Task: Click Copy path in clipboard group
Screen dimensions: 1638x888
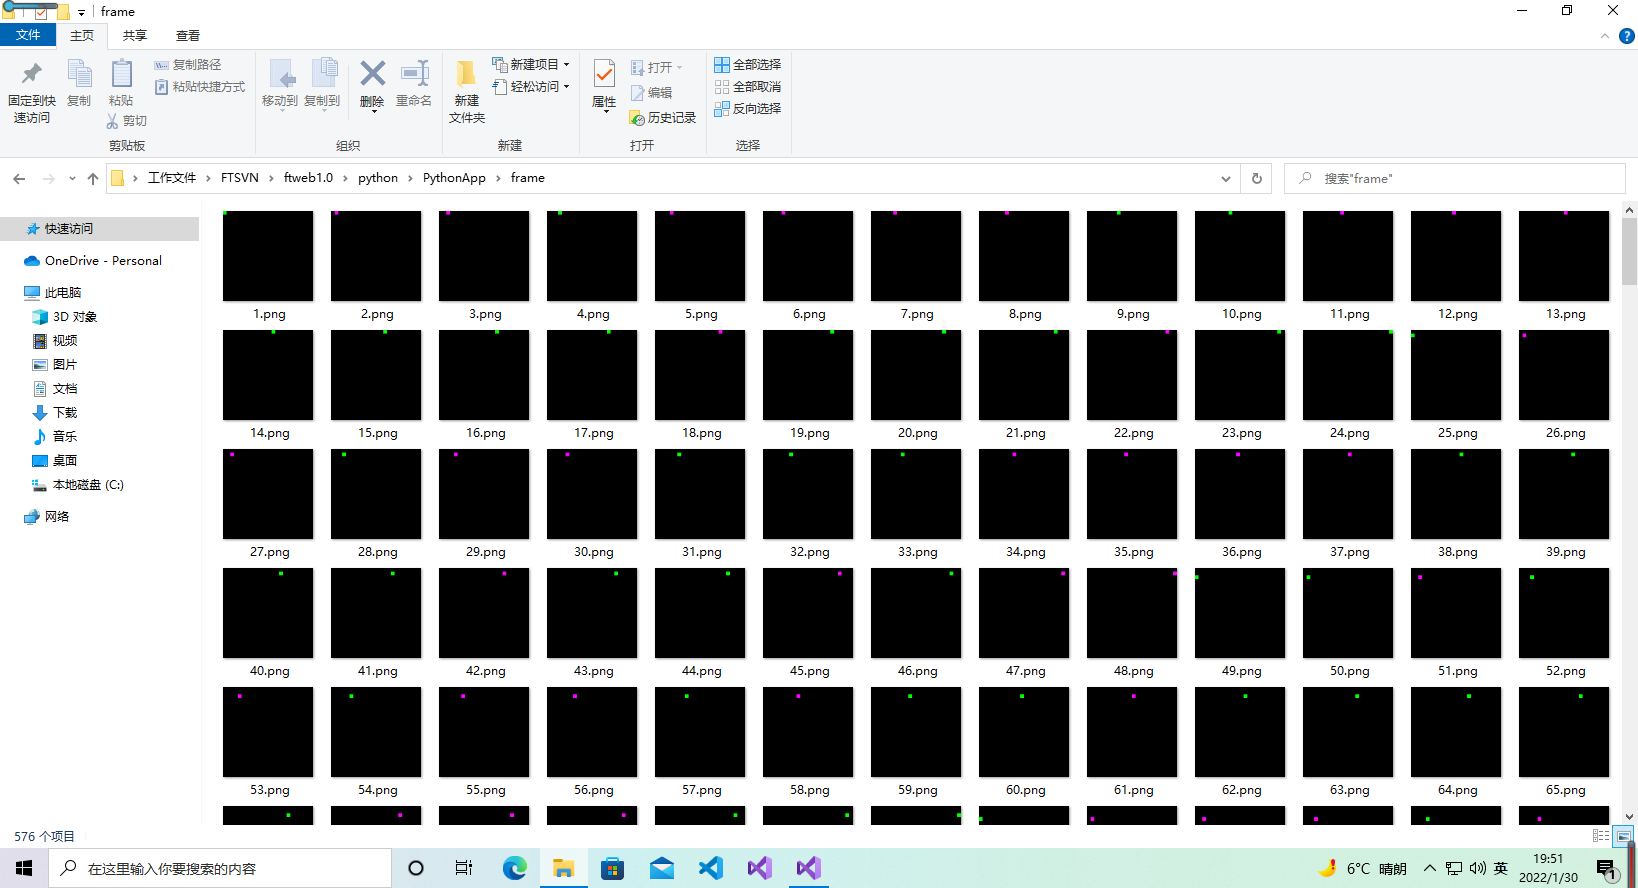Action: 188,65
